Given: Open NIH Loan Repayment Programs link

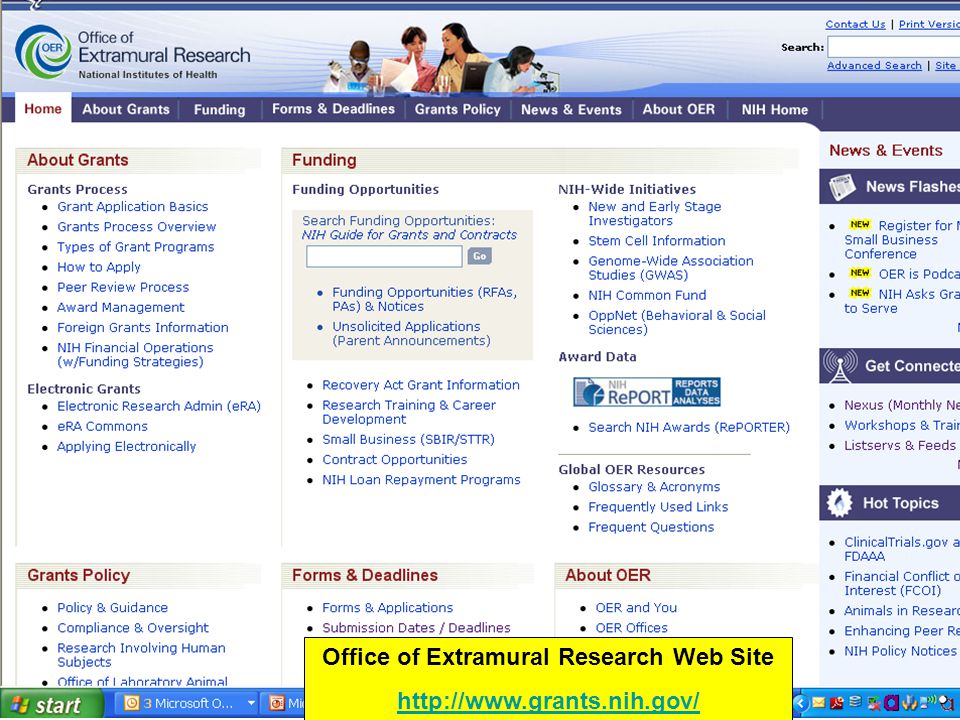Looking at the screenshot, I should pos(421,480).
